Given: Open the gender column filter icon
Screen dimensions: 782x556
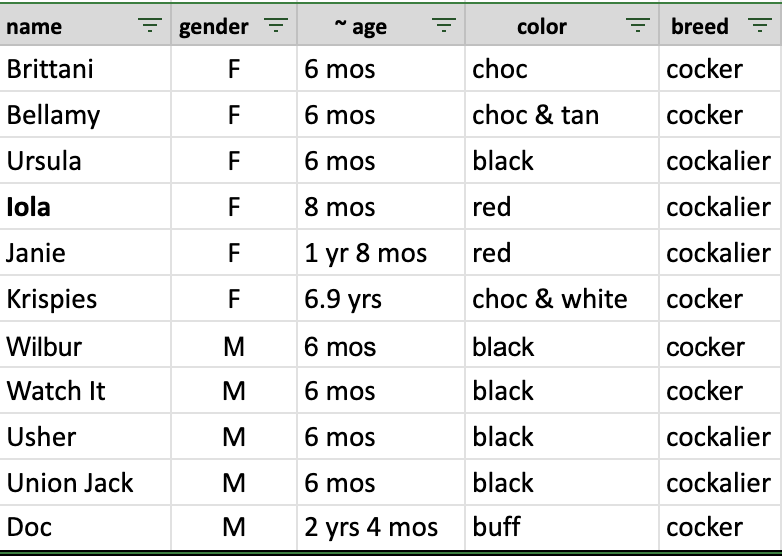Looking at the screenshot, I should (277, 26).
